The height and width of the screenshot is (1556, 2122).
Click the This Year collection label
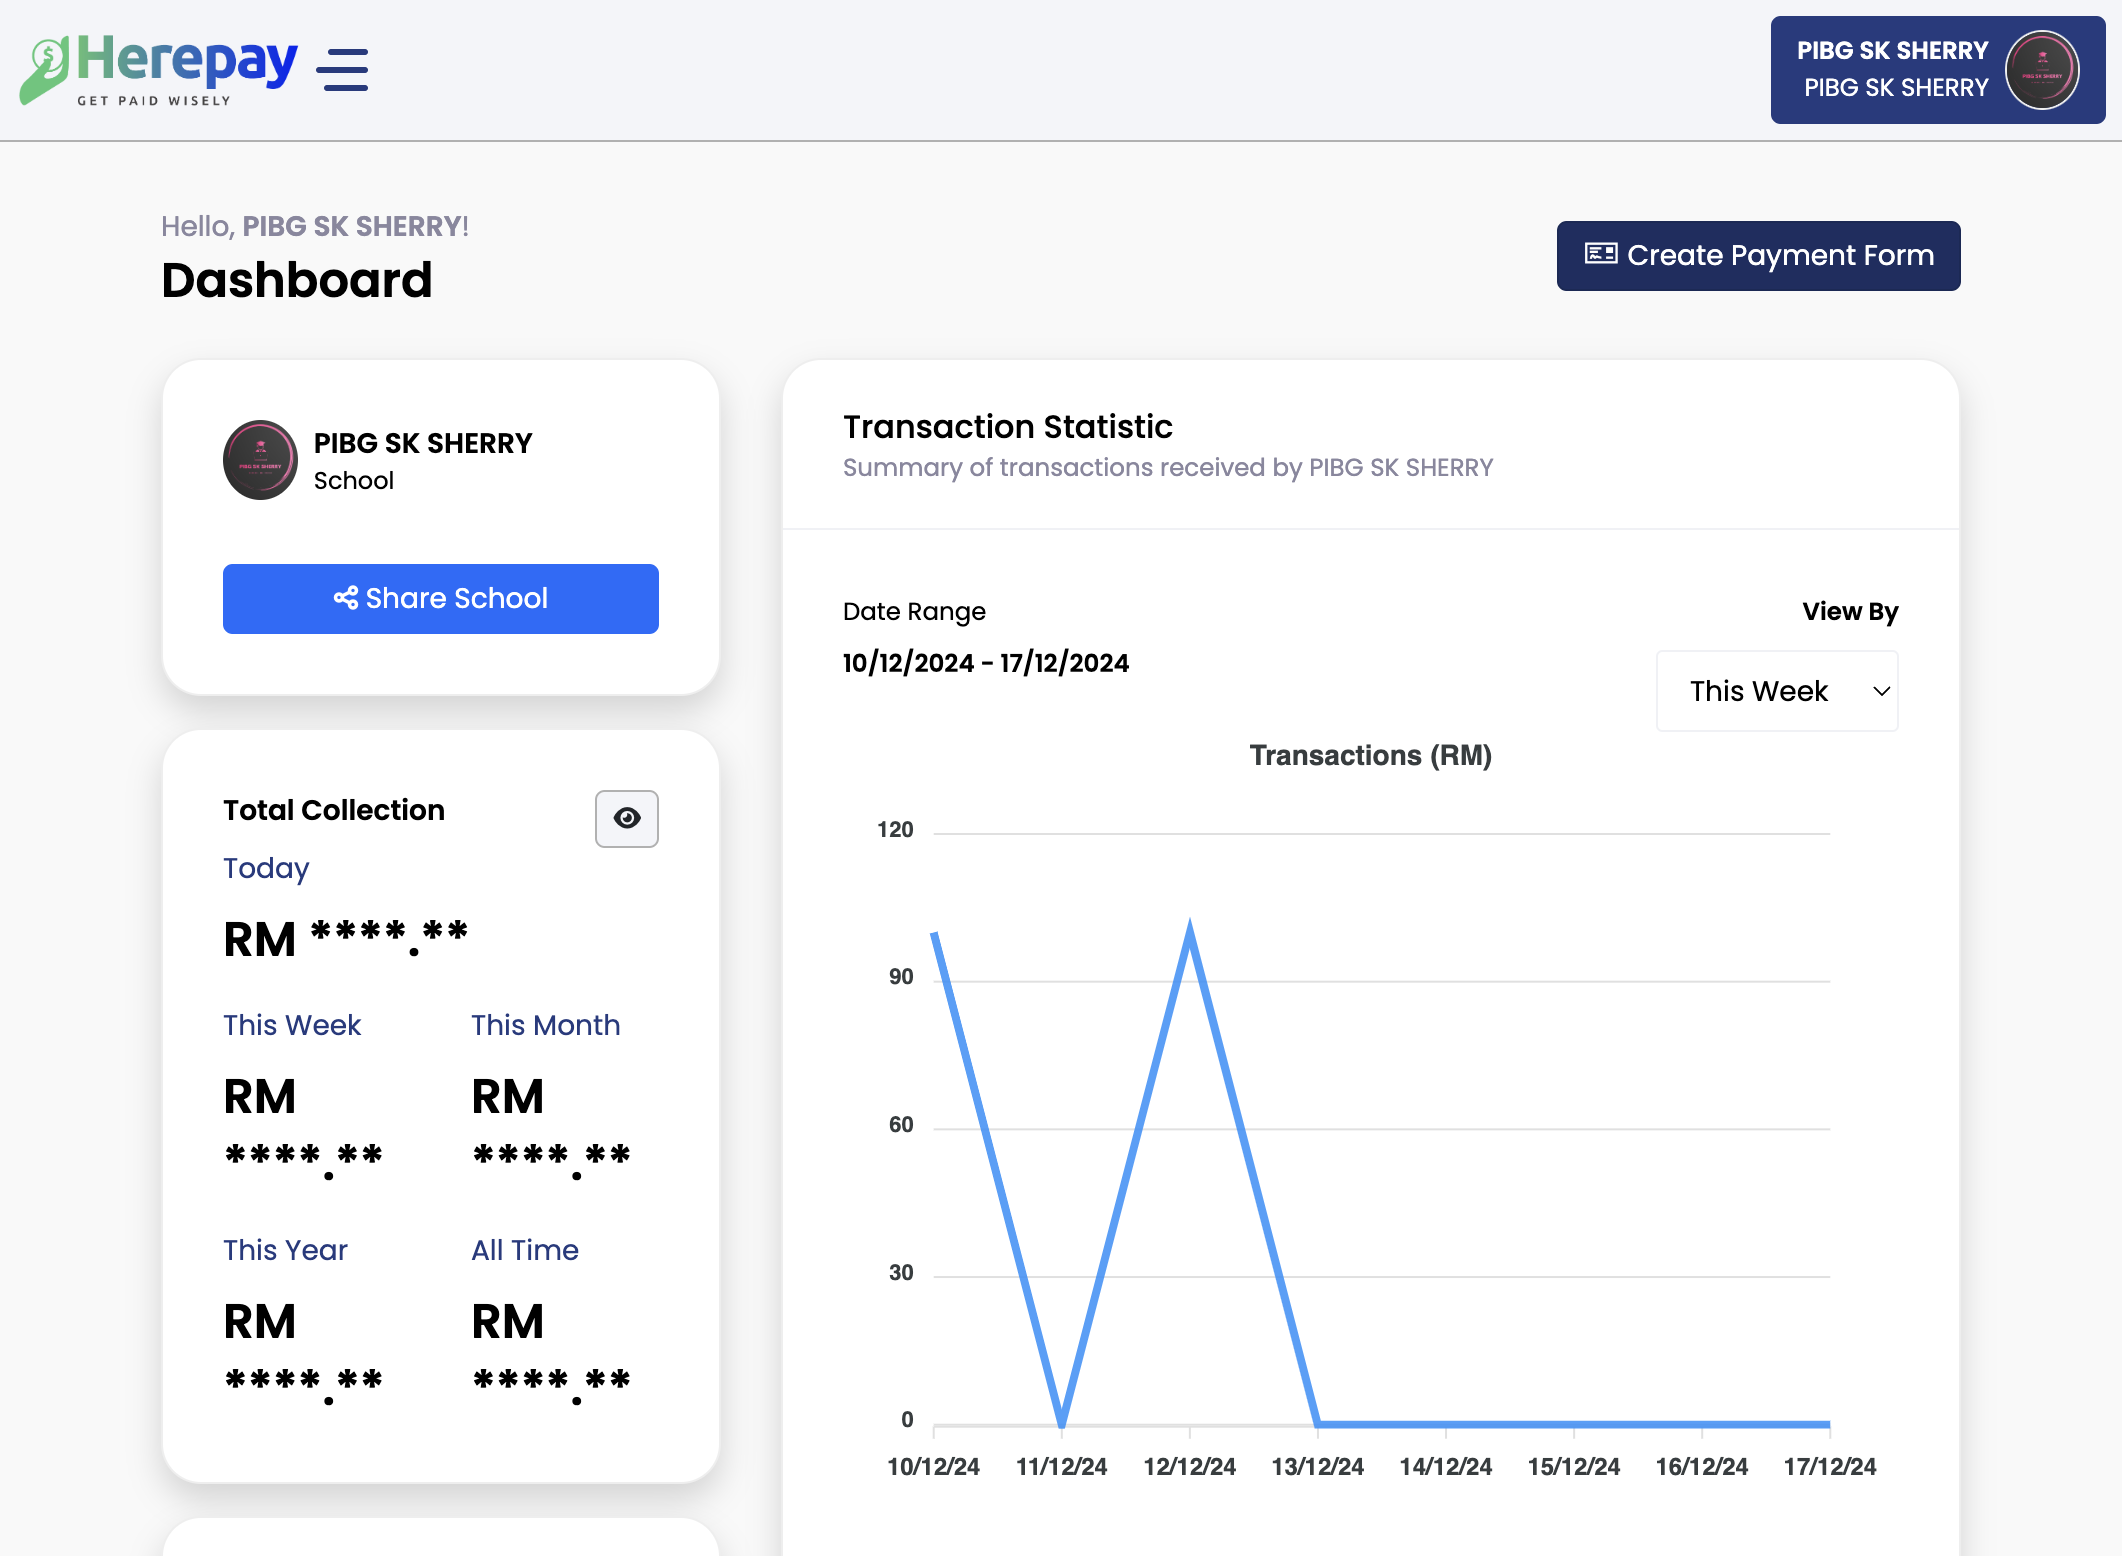(x=285, y=1250)
